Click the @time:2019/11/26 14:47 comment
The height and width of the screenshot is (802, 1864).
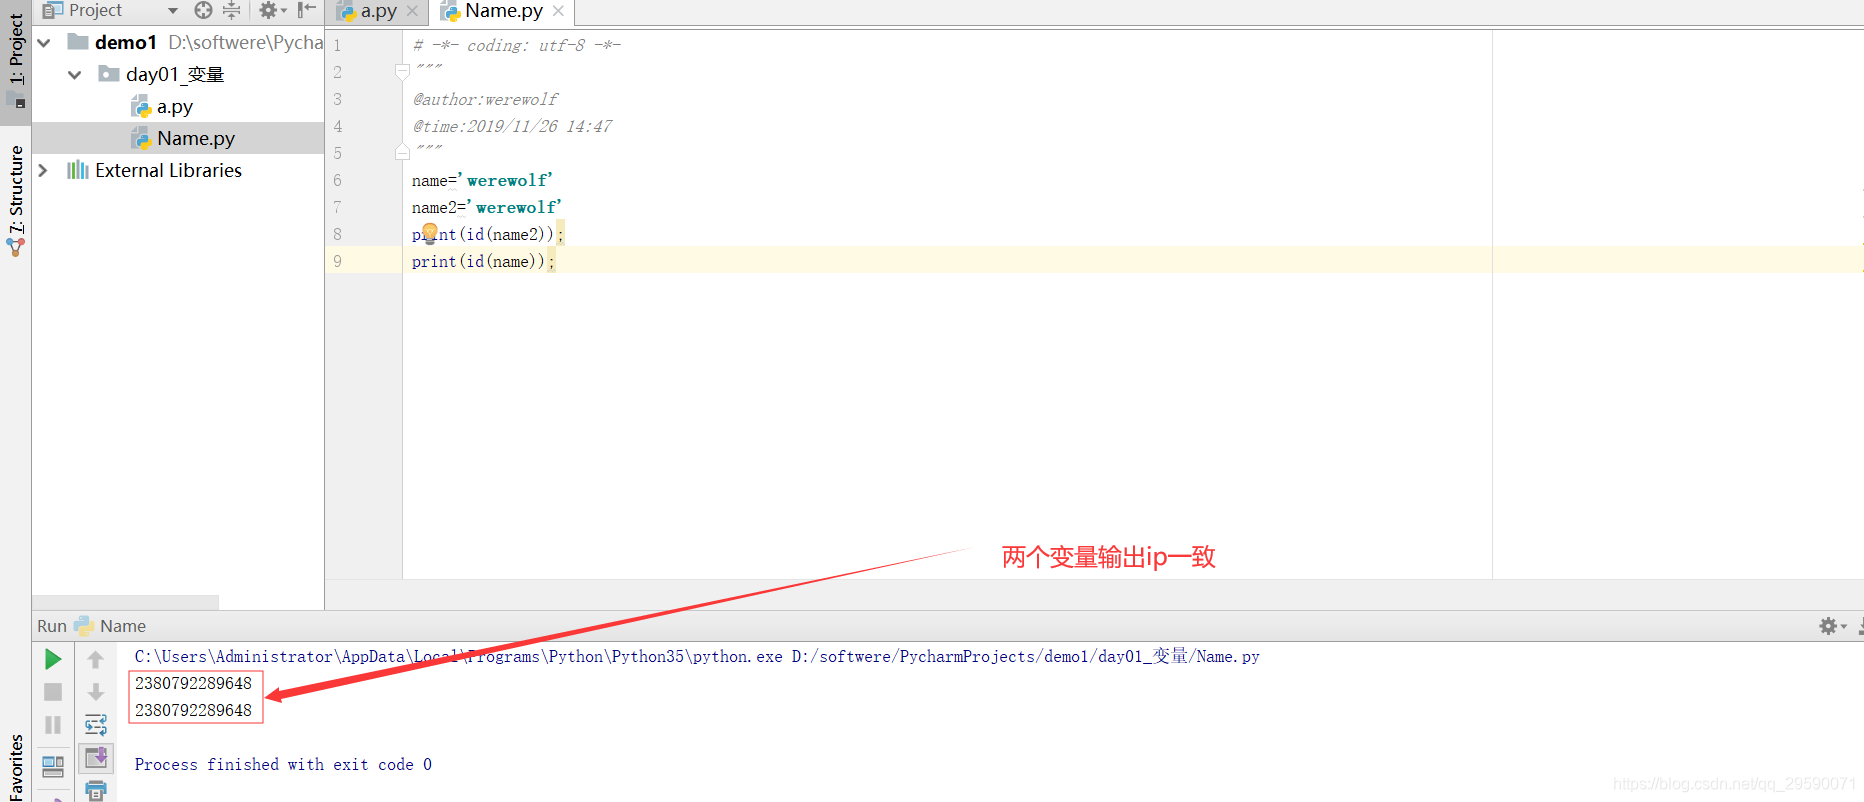pos(512,126)
